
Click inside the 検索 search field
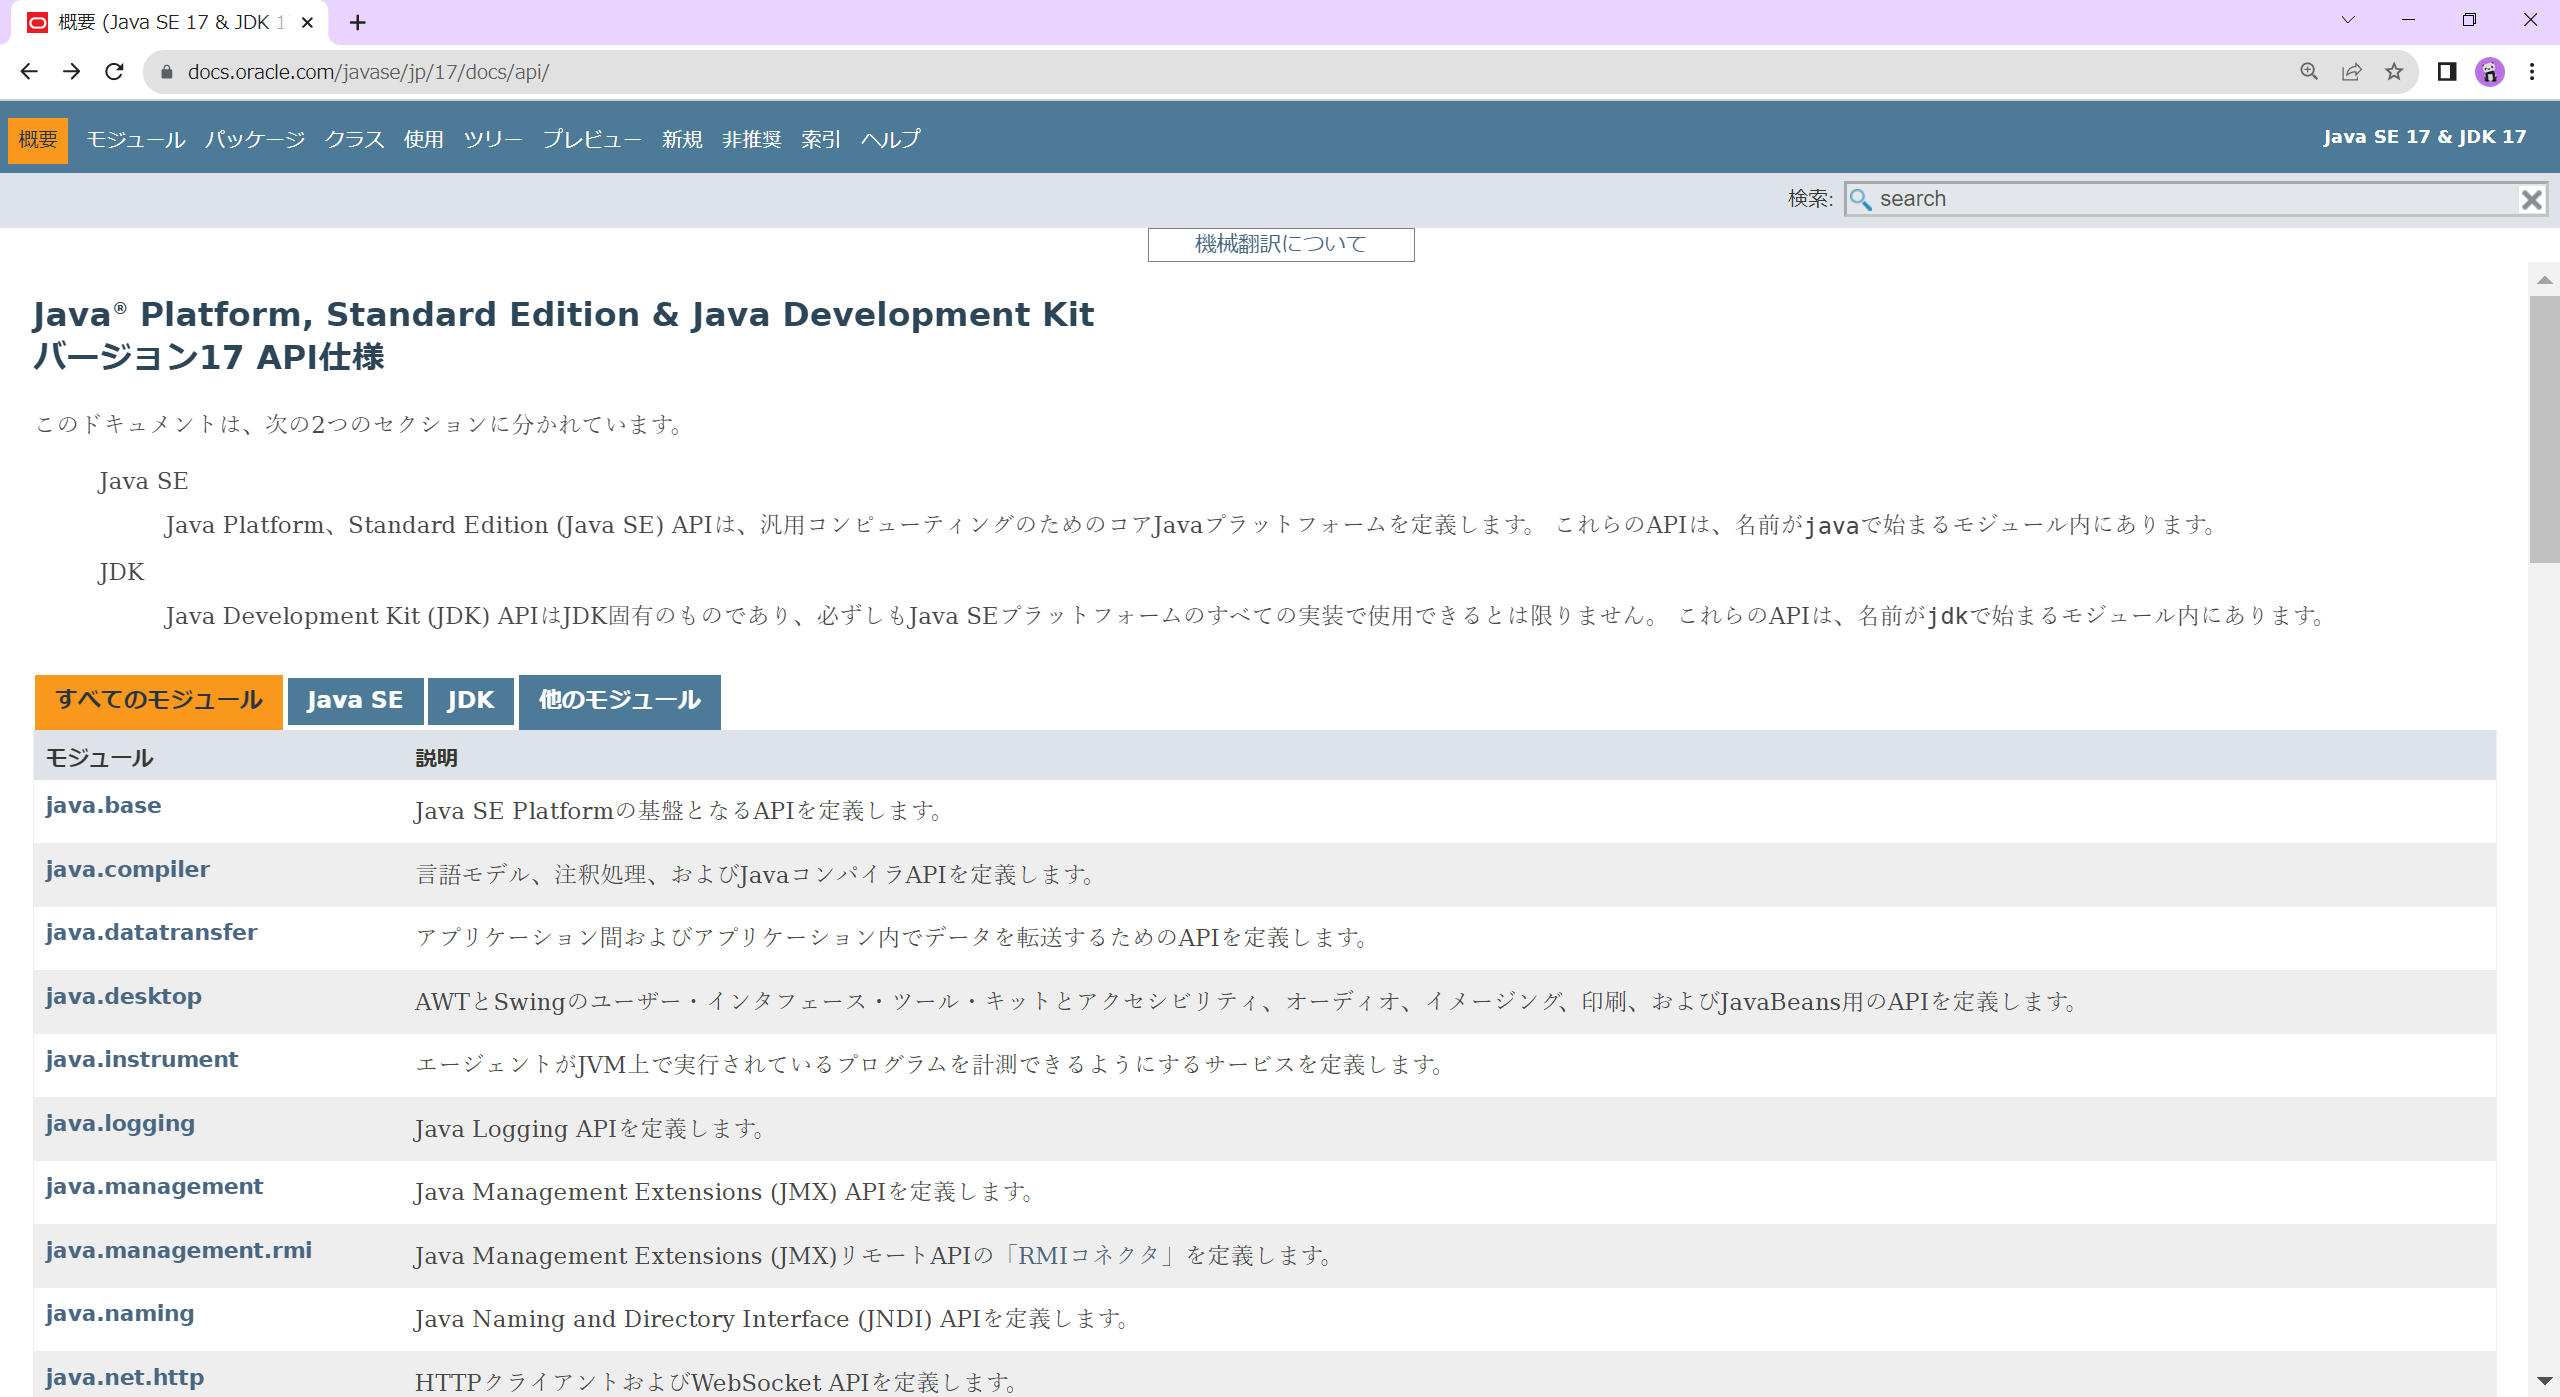(x=2100, y=199)
